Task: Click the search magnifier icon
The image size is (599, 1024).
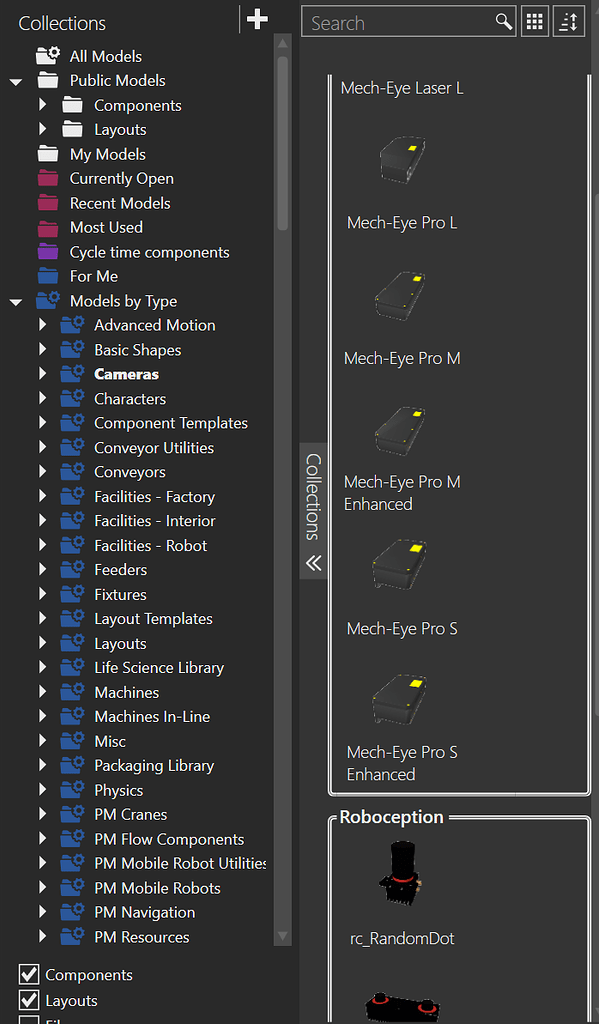Action: [504, 22]
